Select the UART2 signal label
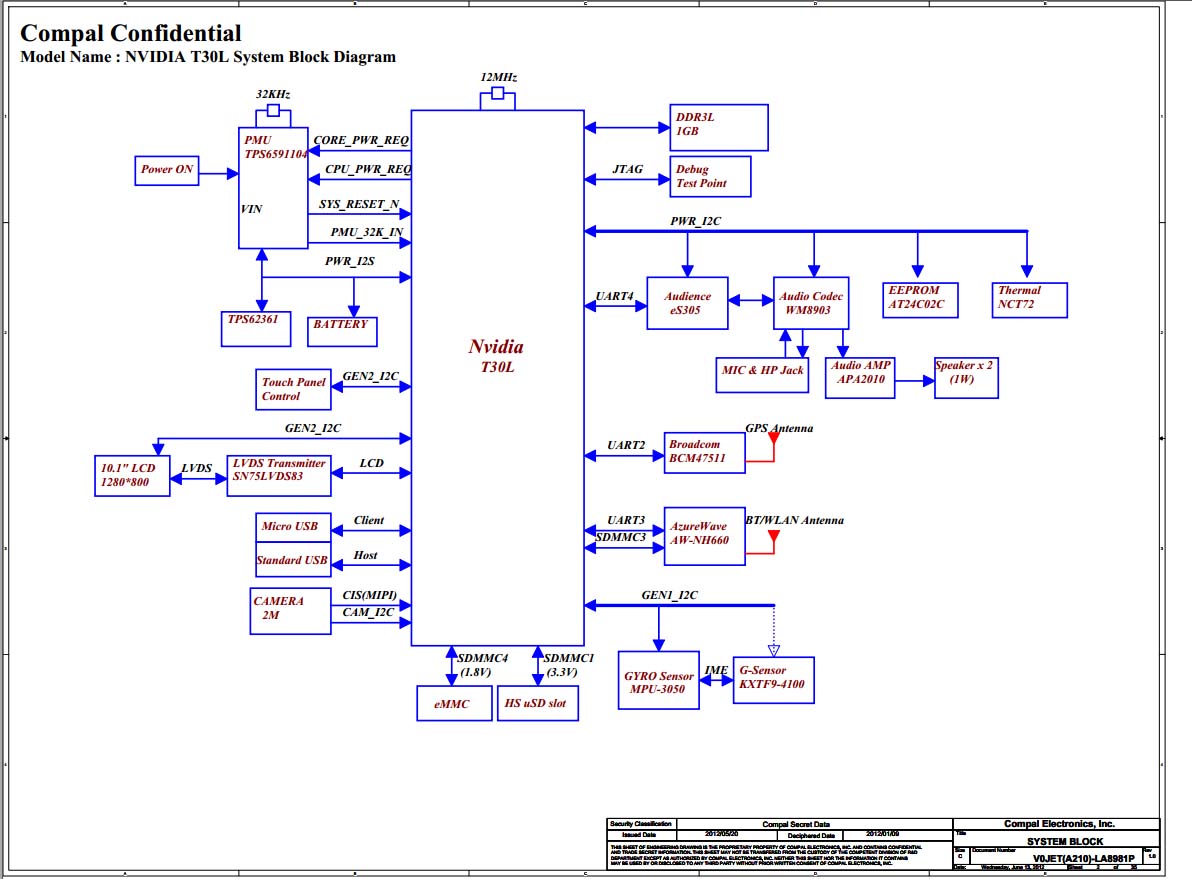Image resolution: width=1192 pixels, height=879 pixels. 626,445
